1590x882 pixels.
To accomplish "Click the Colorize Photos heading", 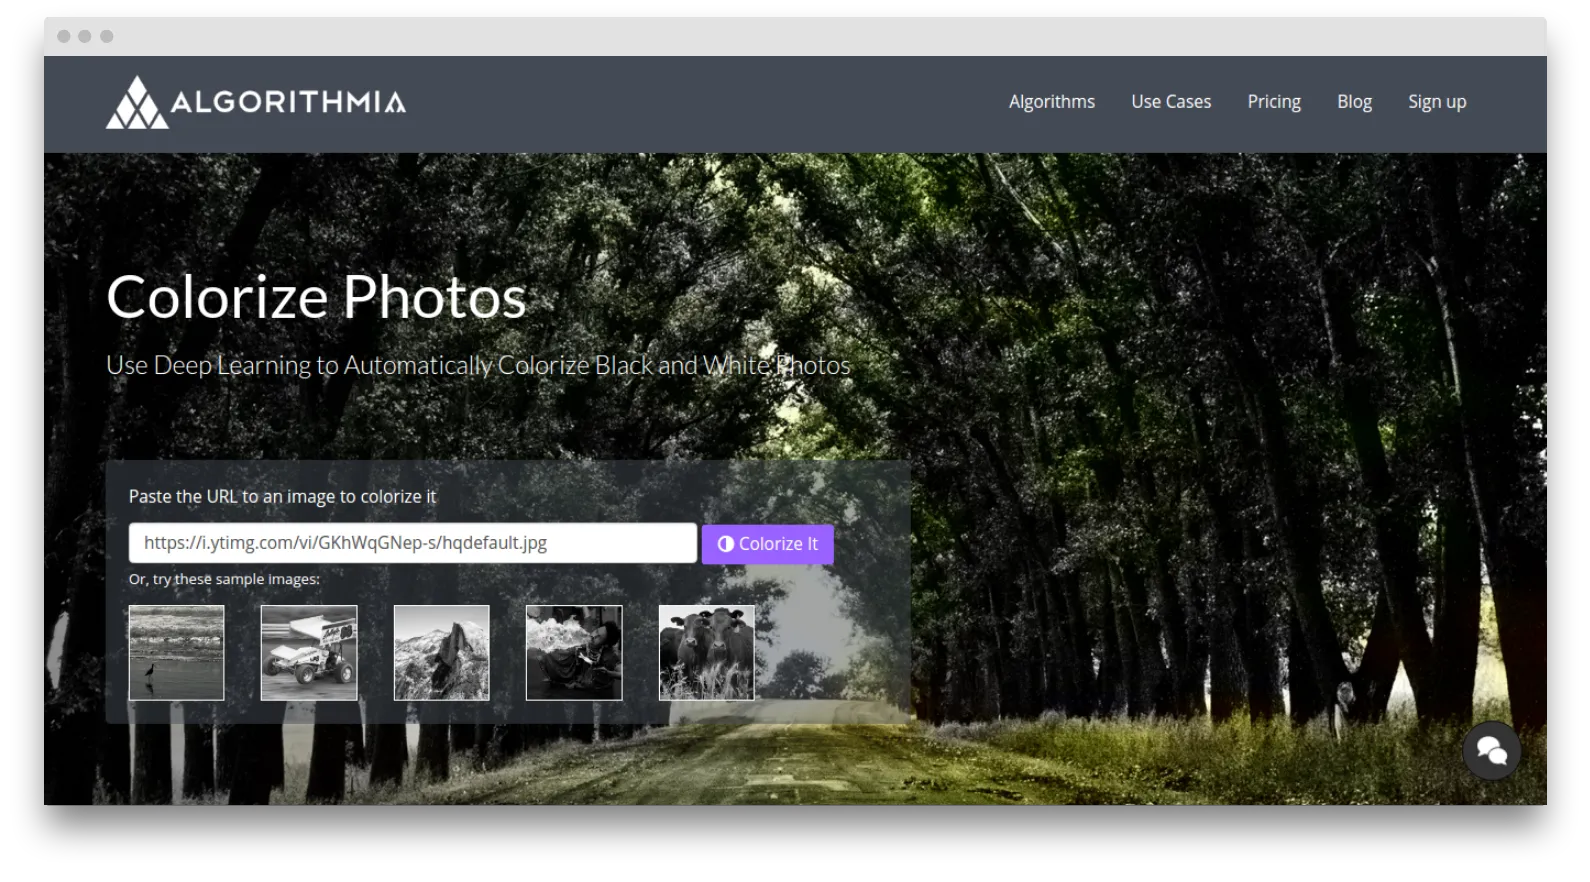I will point(316,297).
